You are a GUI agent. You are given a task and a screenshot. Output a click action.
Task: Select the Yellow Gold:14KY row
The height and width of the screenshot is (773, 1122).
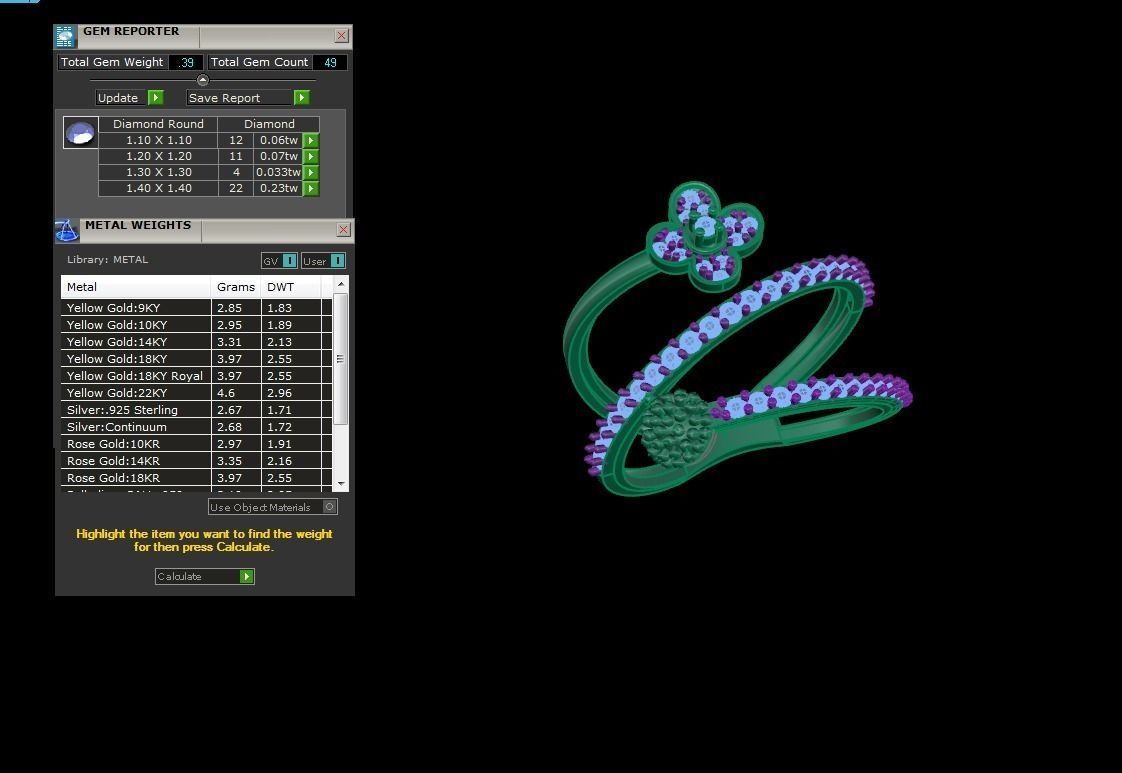click(x=196, y=342)
